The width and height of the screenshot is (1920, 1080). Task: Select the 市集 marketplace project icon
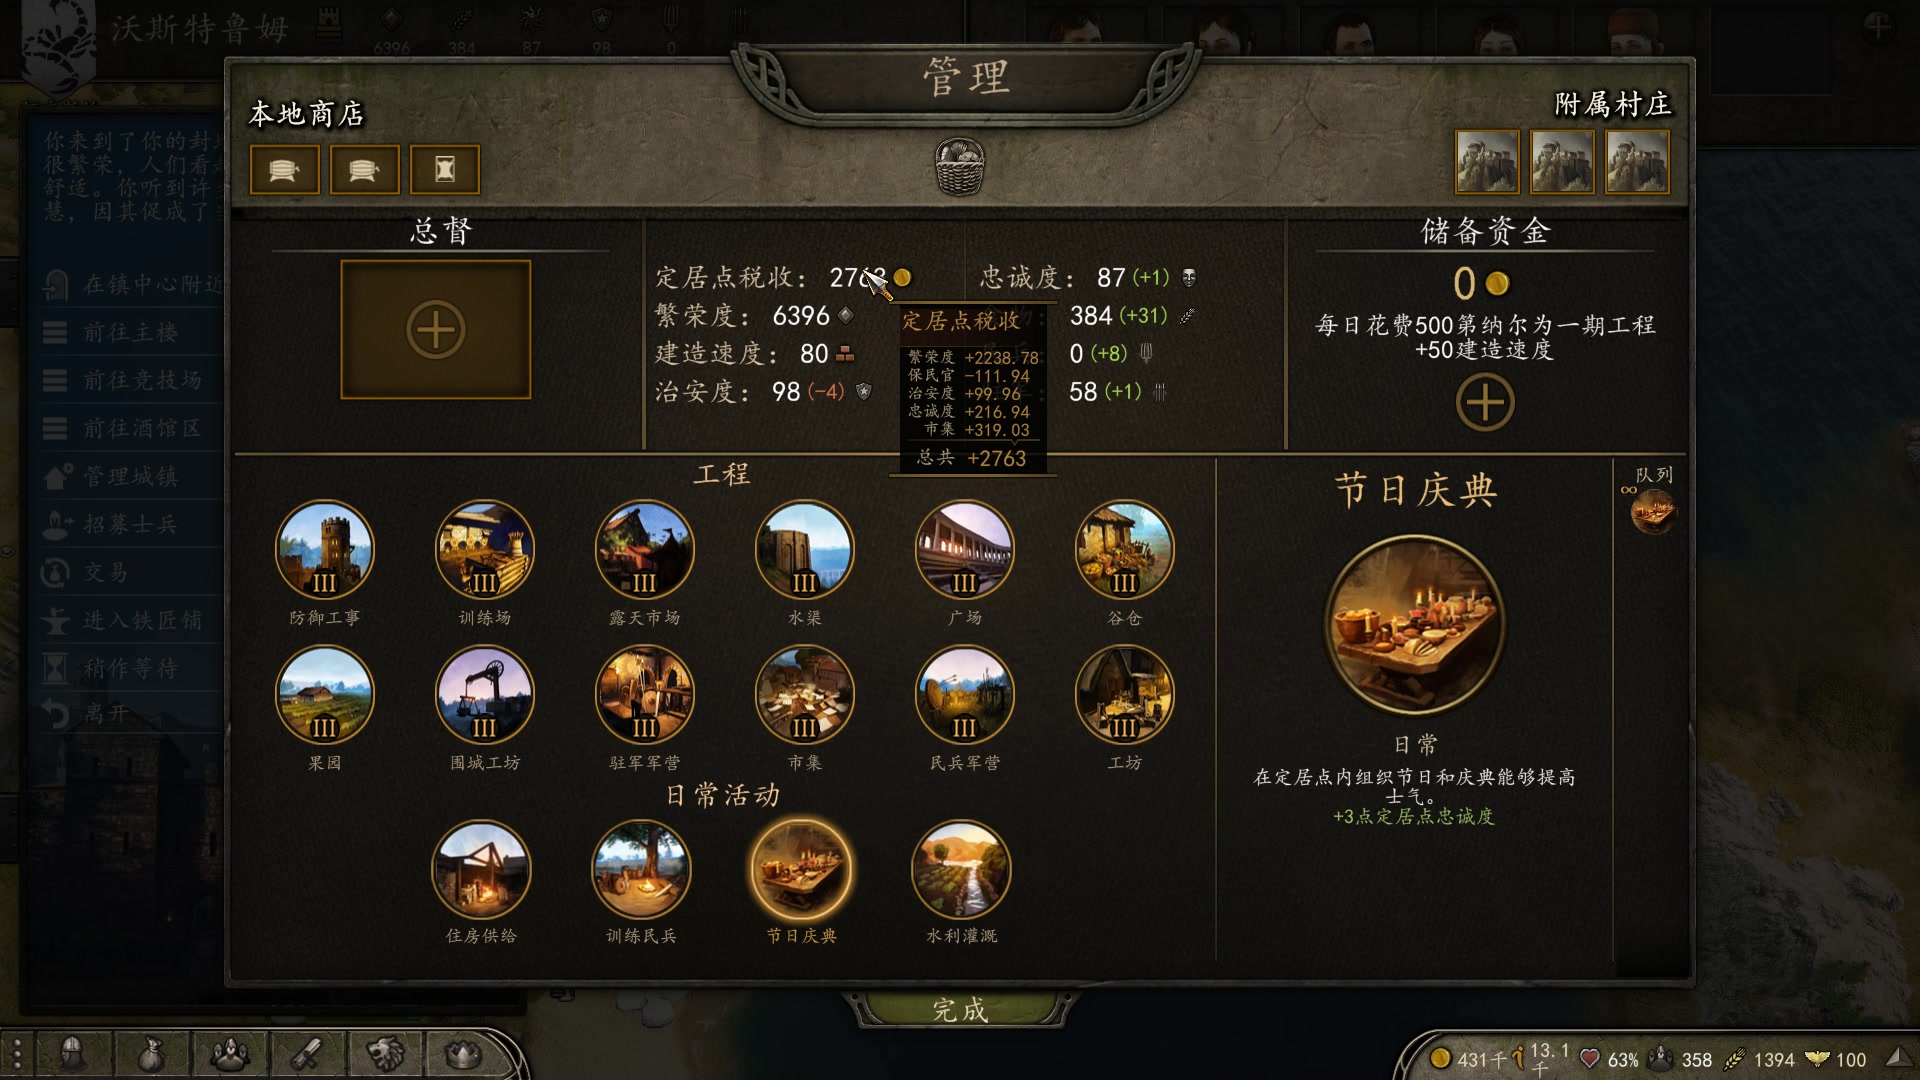point(805,695)
